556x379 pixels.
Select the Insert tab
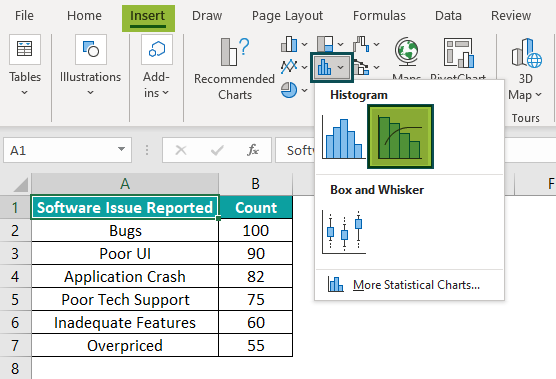click(148, 18)
